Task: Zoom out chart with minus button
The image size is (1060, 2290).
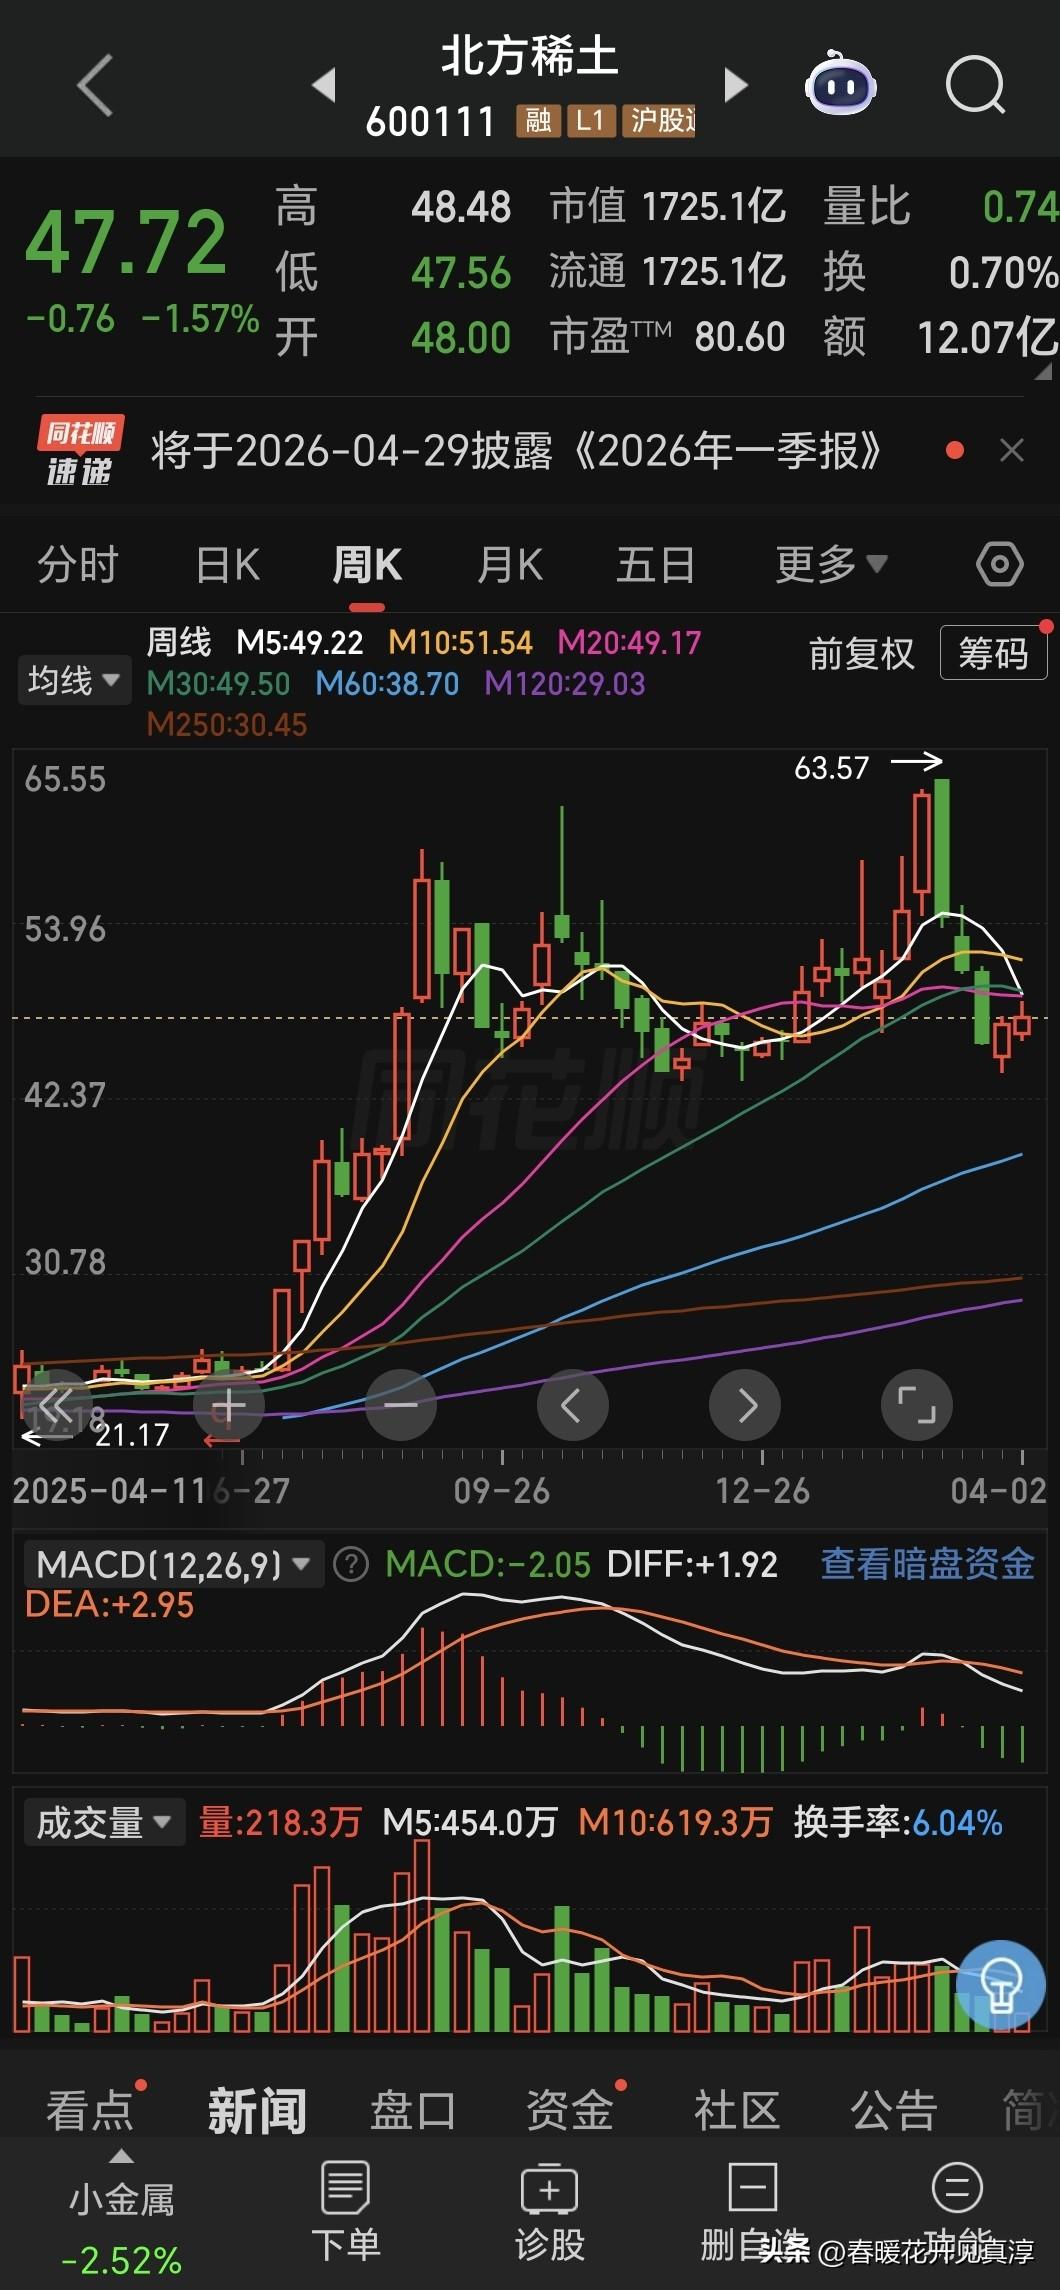Action: coord(401,1405)
